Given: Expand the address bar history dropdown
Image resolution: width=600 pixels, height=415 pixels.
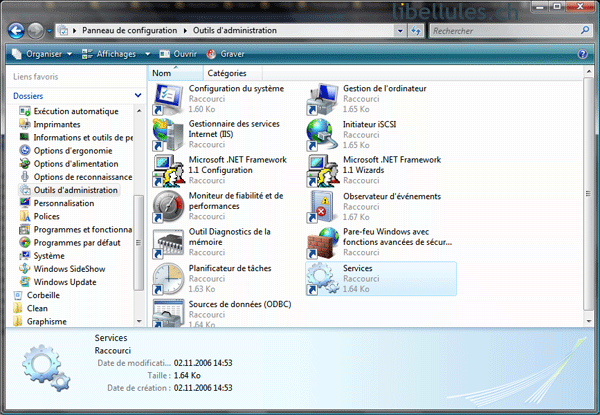Looking at the screenshot, I should coord(400,31).
